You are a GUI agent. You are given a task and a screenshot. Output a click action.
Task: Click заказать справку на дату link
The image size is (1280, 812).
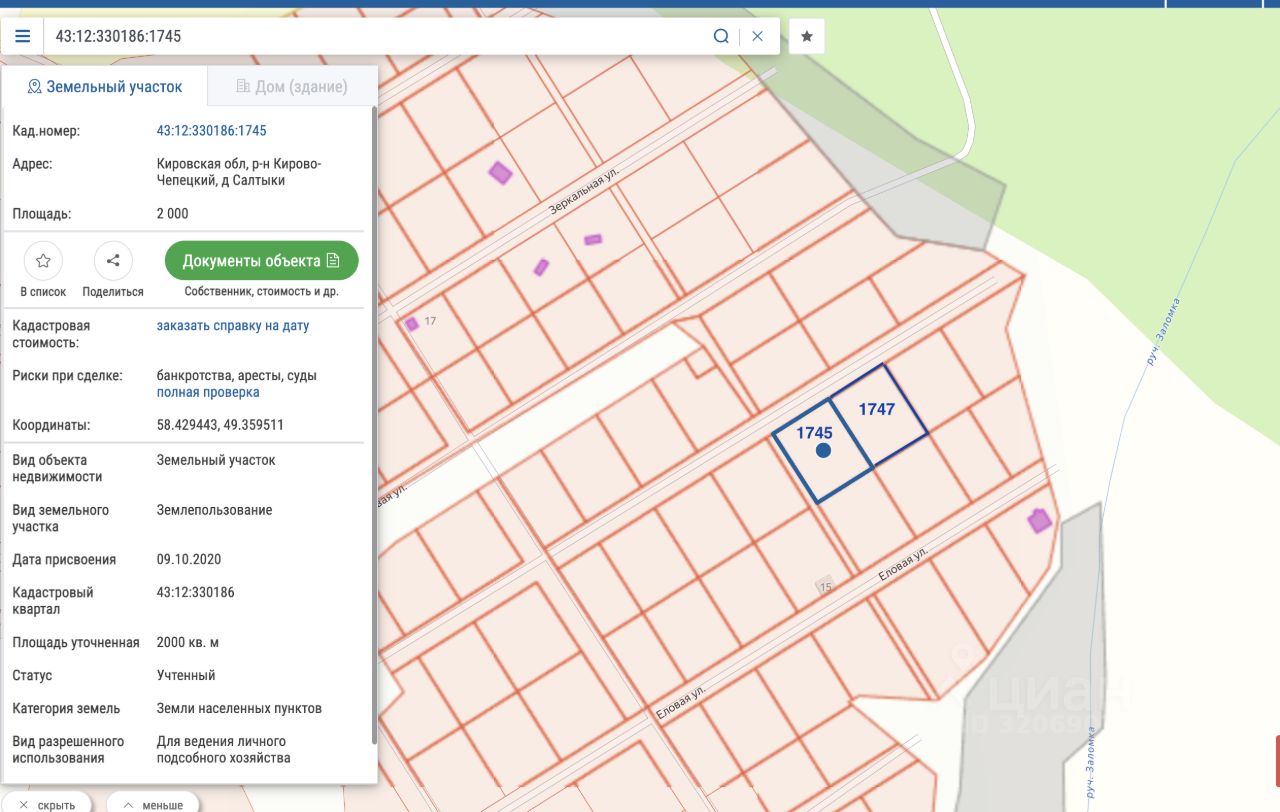pos(233,326)
